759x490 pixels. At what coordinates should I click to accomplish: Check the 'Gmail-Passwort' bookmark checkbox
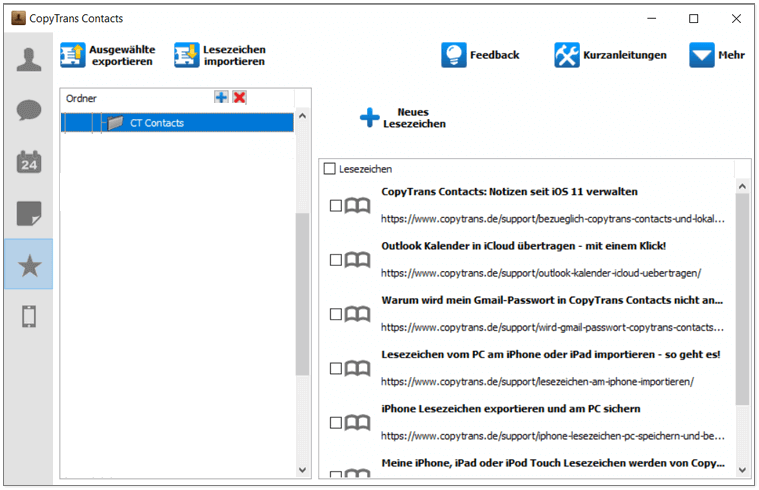tap(336, 314)
